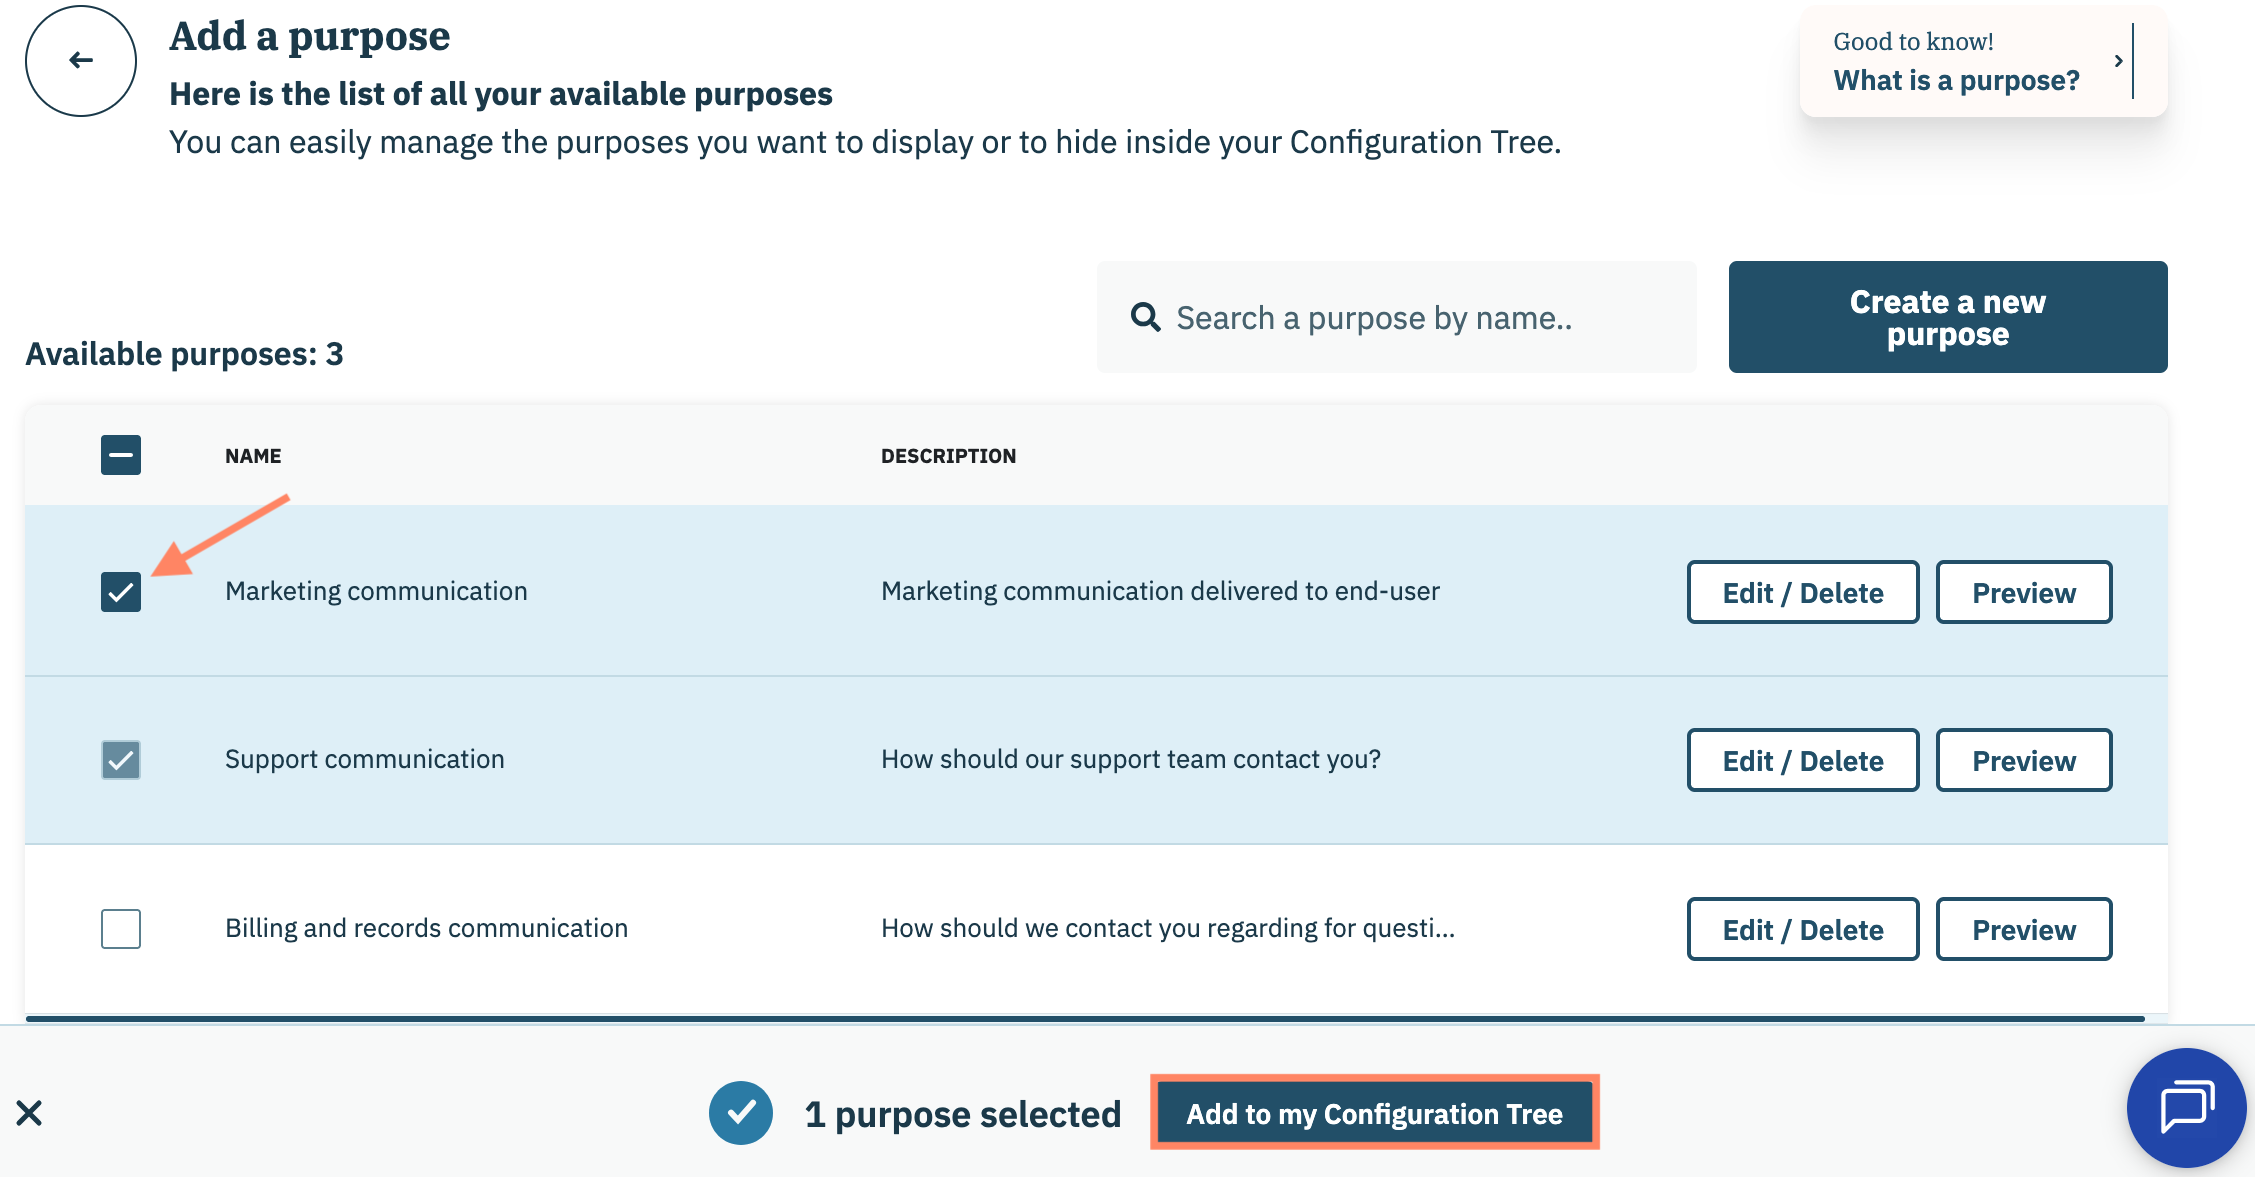Screen dimensions: 2255x1177
Task: Preview the Billing and records purpose
Action: click(2023, 929)
